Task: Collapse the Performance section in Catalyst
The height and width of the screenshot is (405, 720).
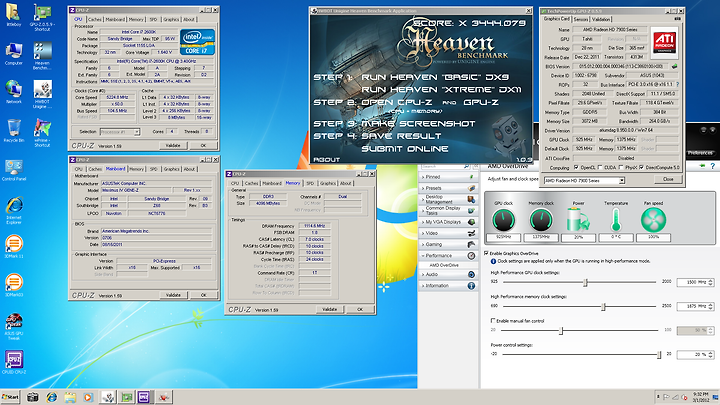Action: tap(448, 255)
